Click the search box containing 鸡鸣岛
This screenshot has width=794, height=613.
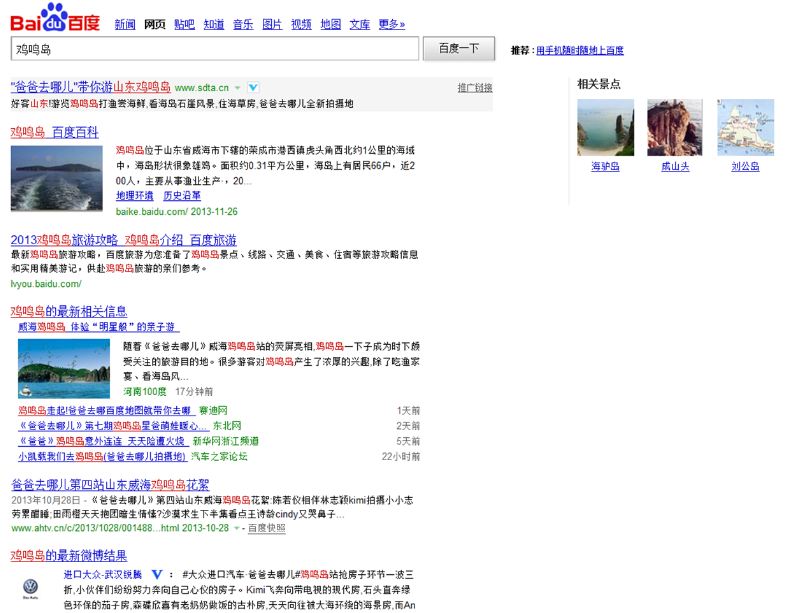(215, 49)
